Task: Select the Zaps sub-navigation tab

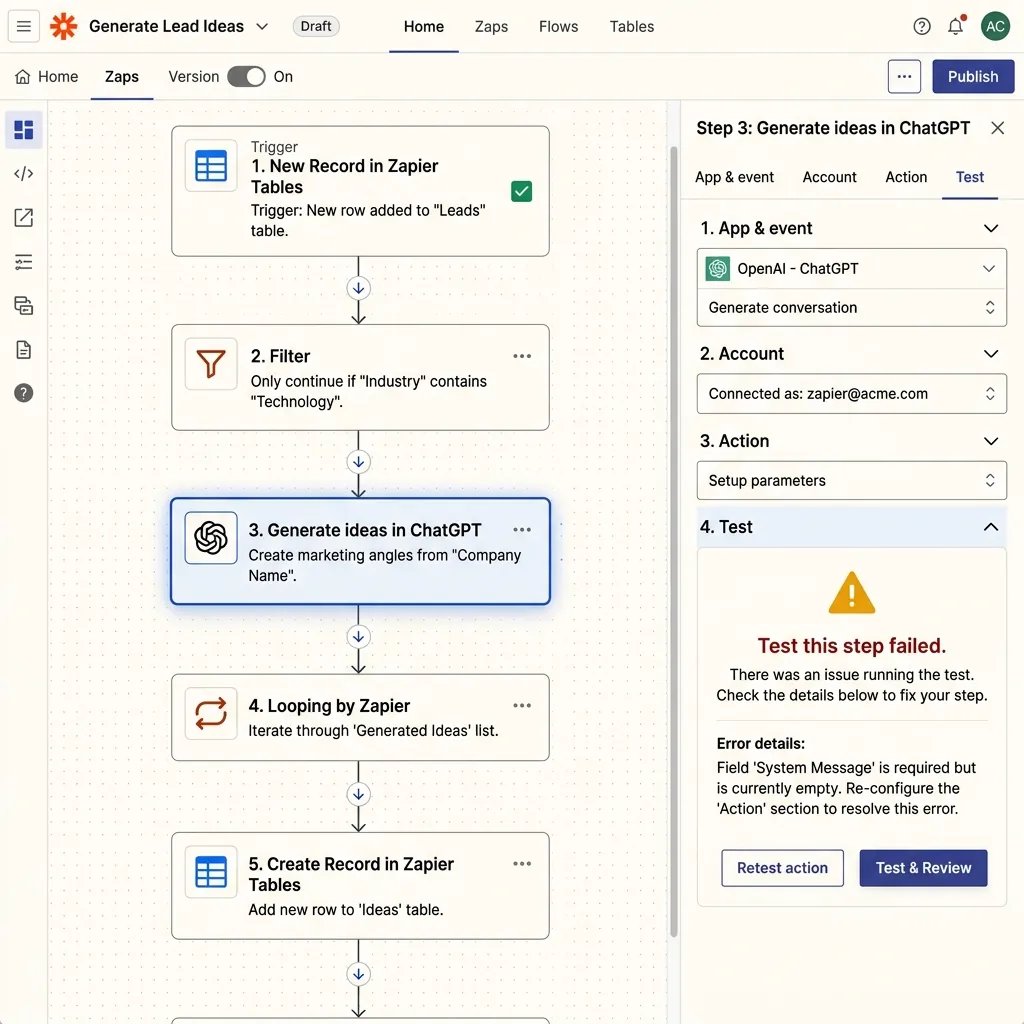Action: 122,77
